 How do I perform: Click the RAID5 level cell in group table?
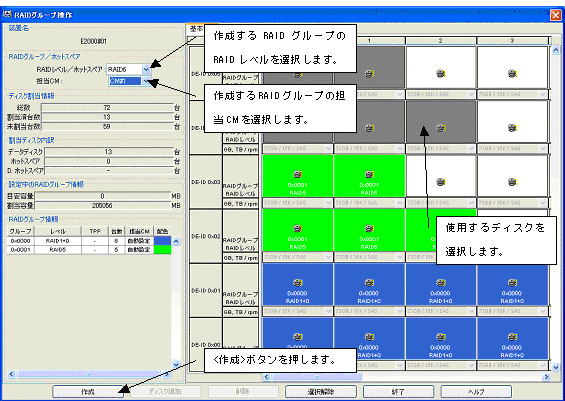pos(58,250)
